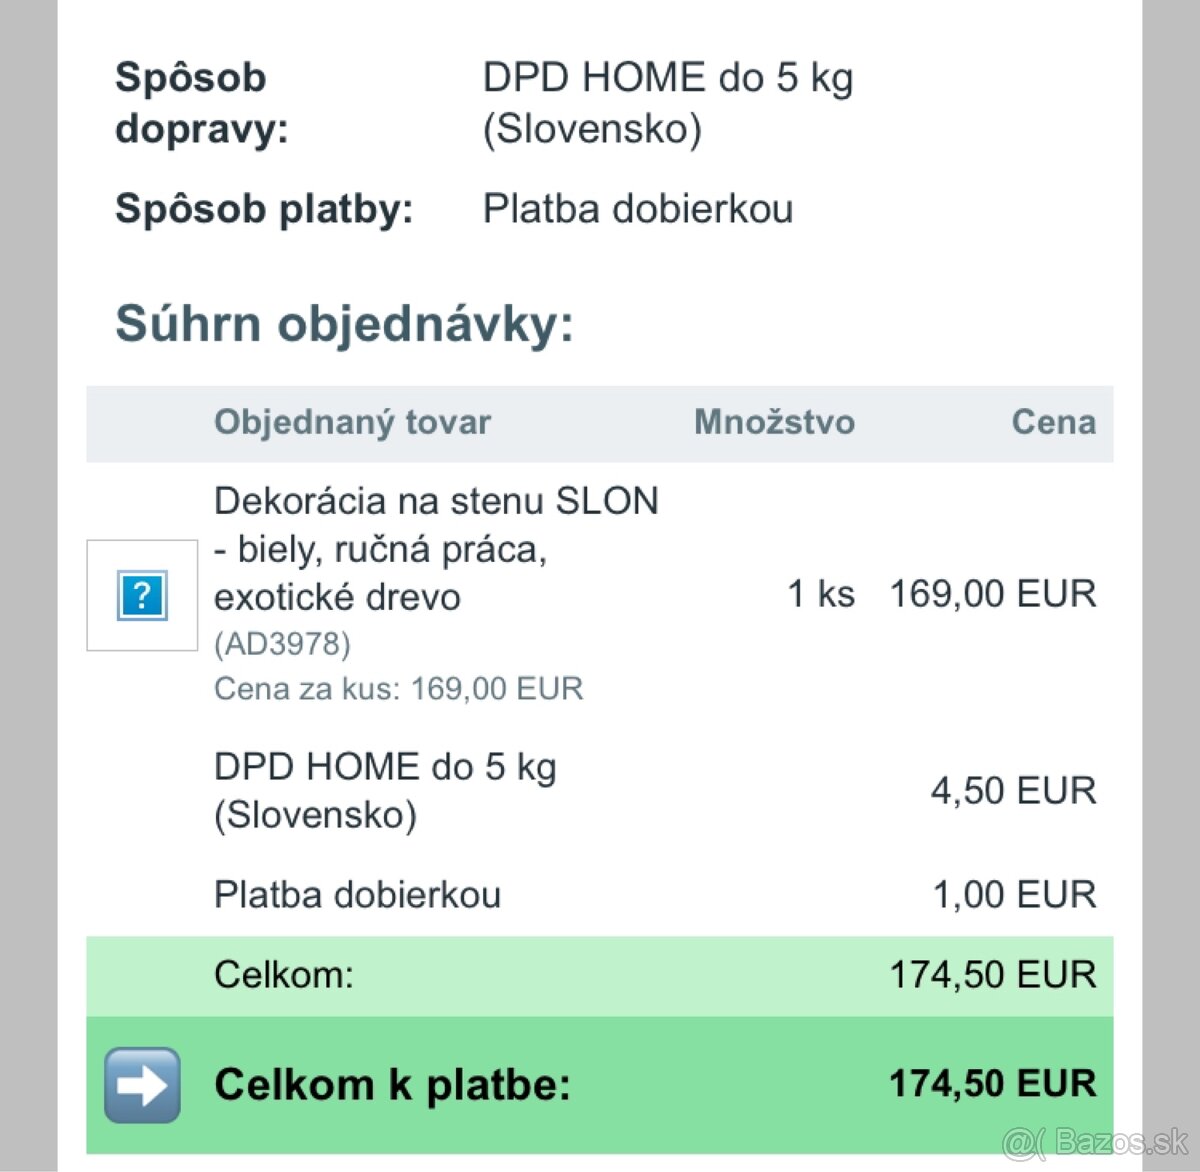Click the bold 174,50 EUR final total

(x=992, y=1084)
